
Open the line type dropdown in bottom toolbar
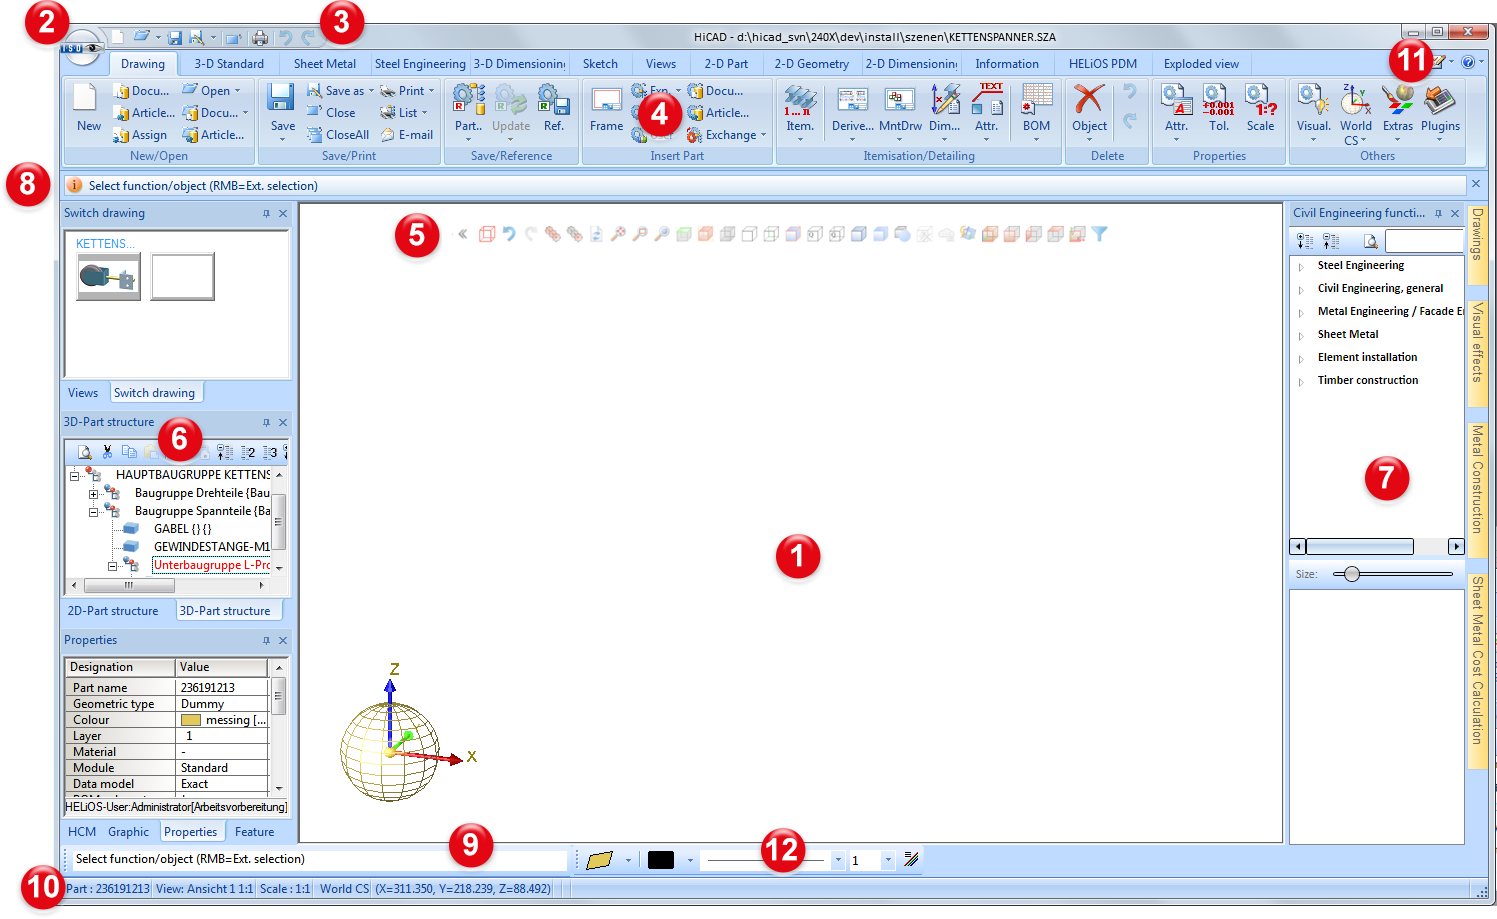coord(838,860)
